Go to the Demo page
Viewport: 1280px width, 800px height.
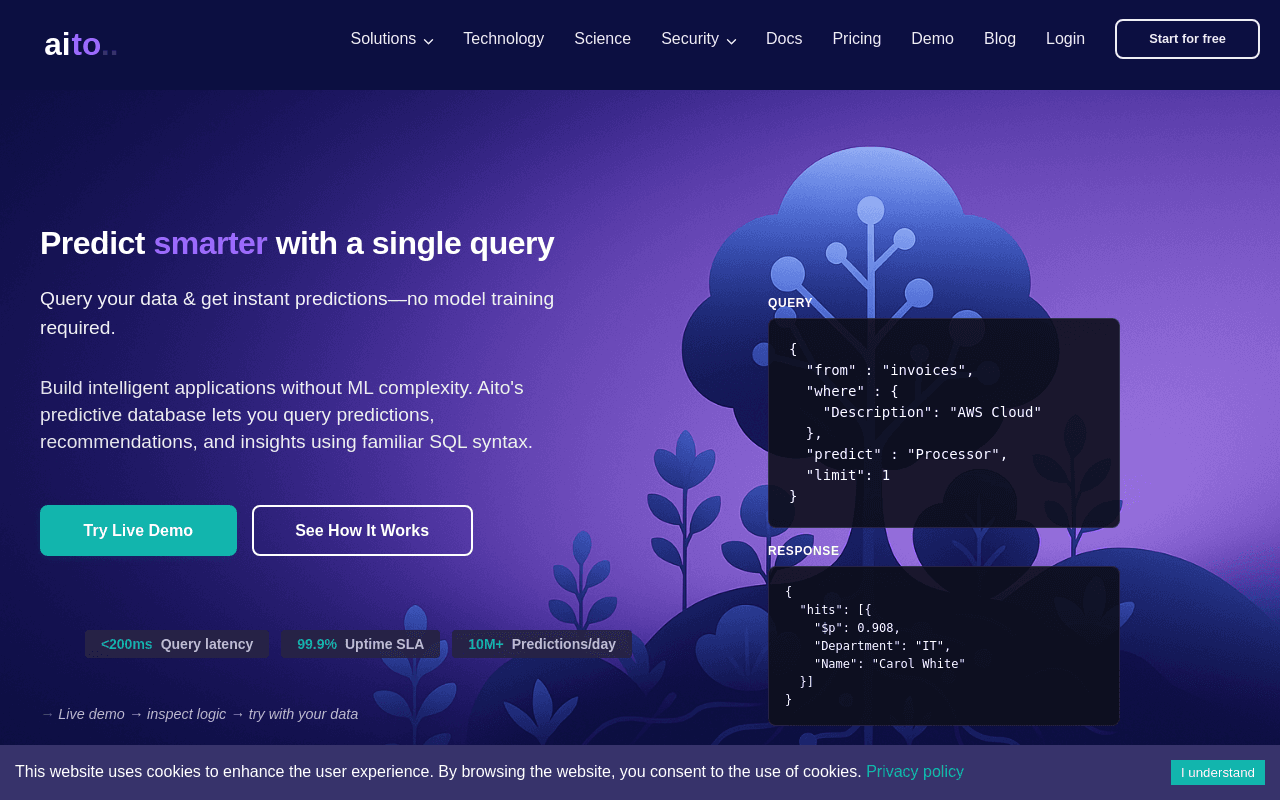(932, 39)
